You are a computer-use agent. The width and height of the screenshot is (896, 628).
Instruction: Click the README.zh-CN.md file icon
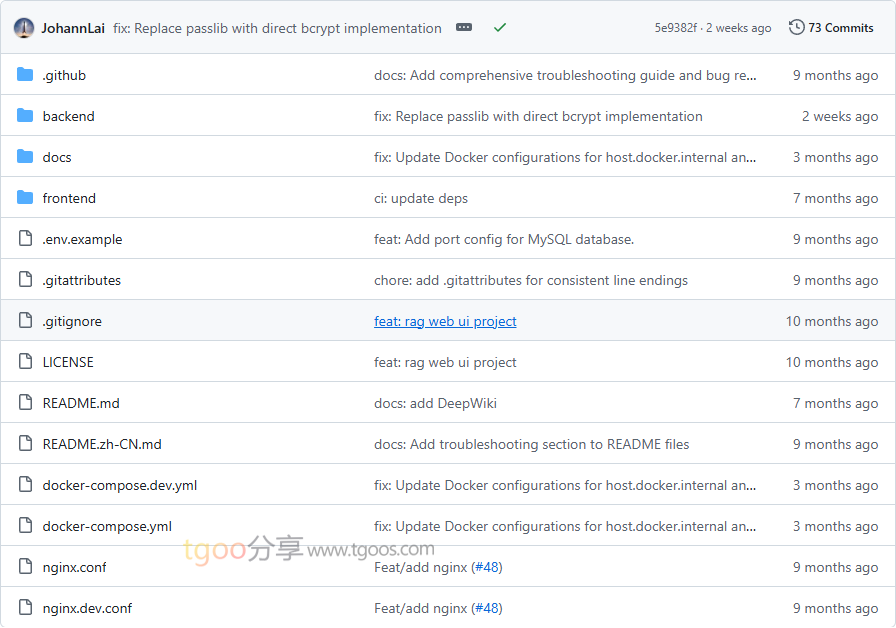click(25, 444)
